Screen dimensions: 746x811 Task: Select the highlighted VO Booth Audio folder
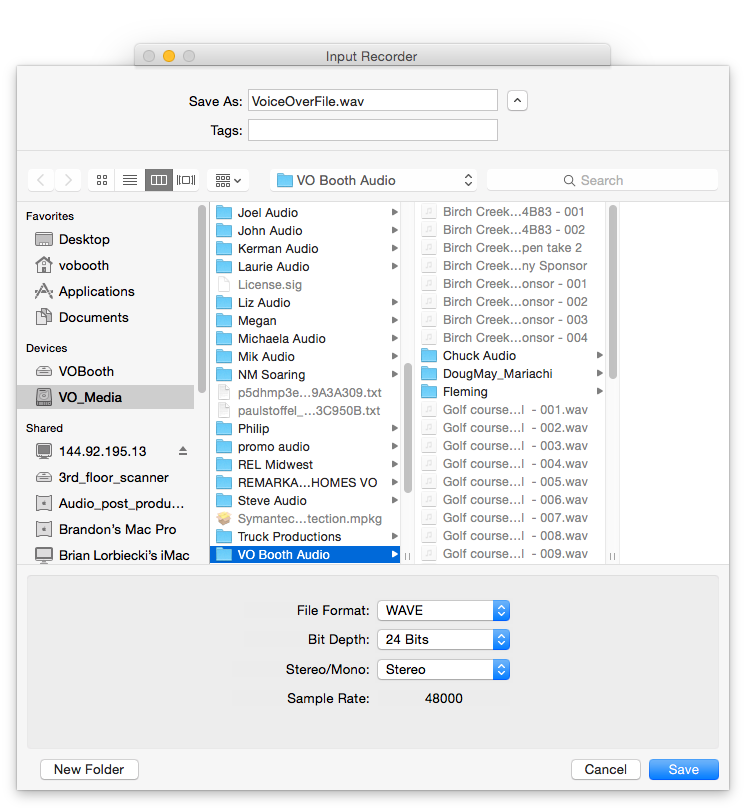click(305, 554)
